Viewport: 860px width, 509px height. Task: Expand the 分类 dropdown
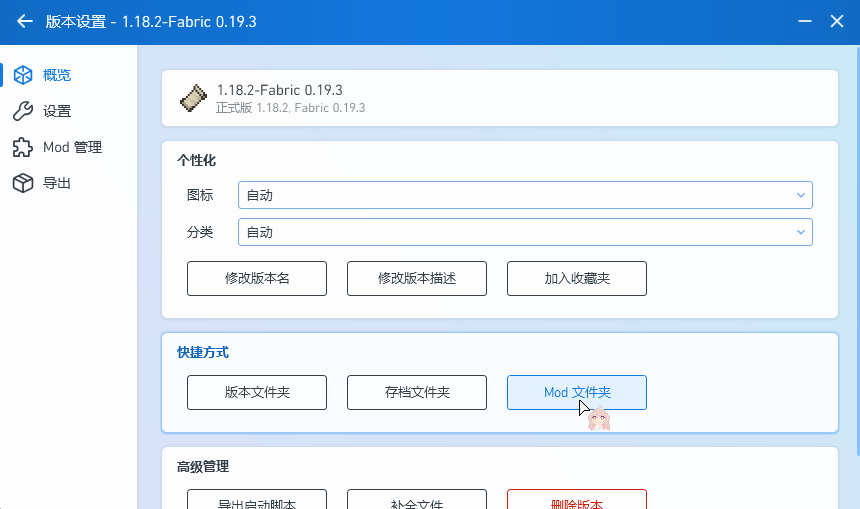[525, 233]
